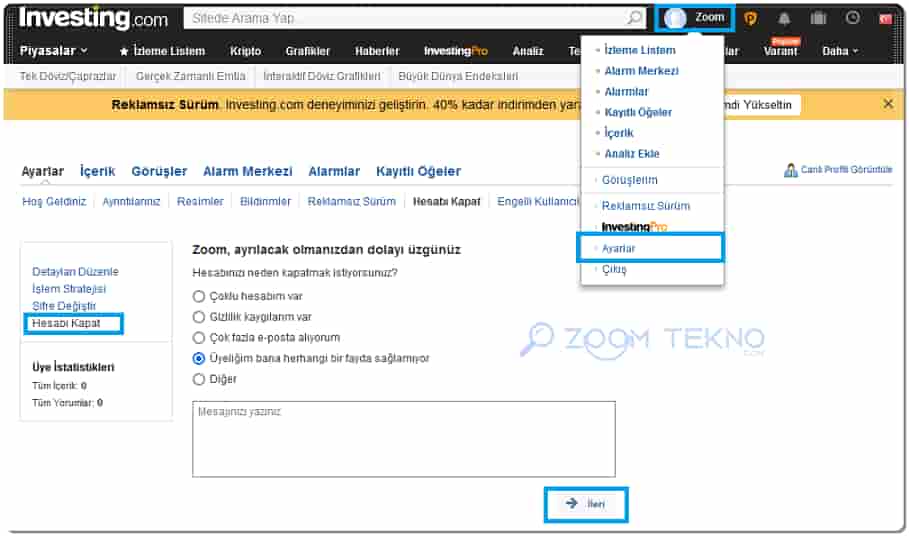Click the clock icon in header
909x536 pixels.
852,18
